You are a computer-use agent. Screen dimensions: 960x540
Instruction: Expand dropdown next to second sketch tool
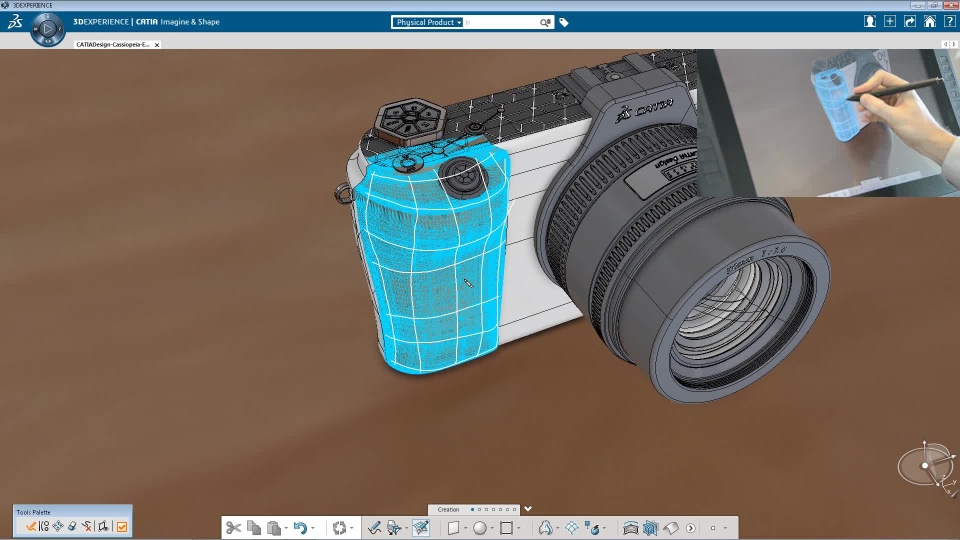(x=407, y=528)
